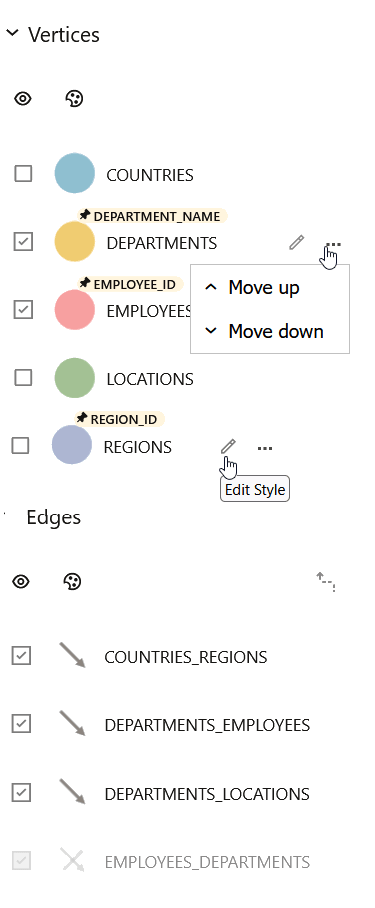The image size is (375, 908).
Task: Uncheck the EMPLOYEES vertex checkbox
Action: pyautogui.click(x=23, y=310)
